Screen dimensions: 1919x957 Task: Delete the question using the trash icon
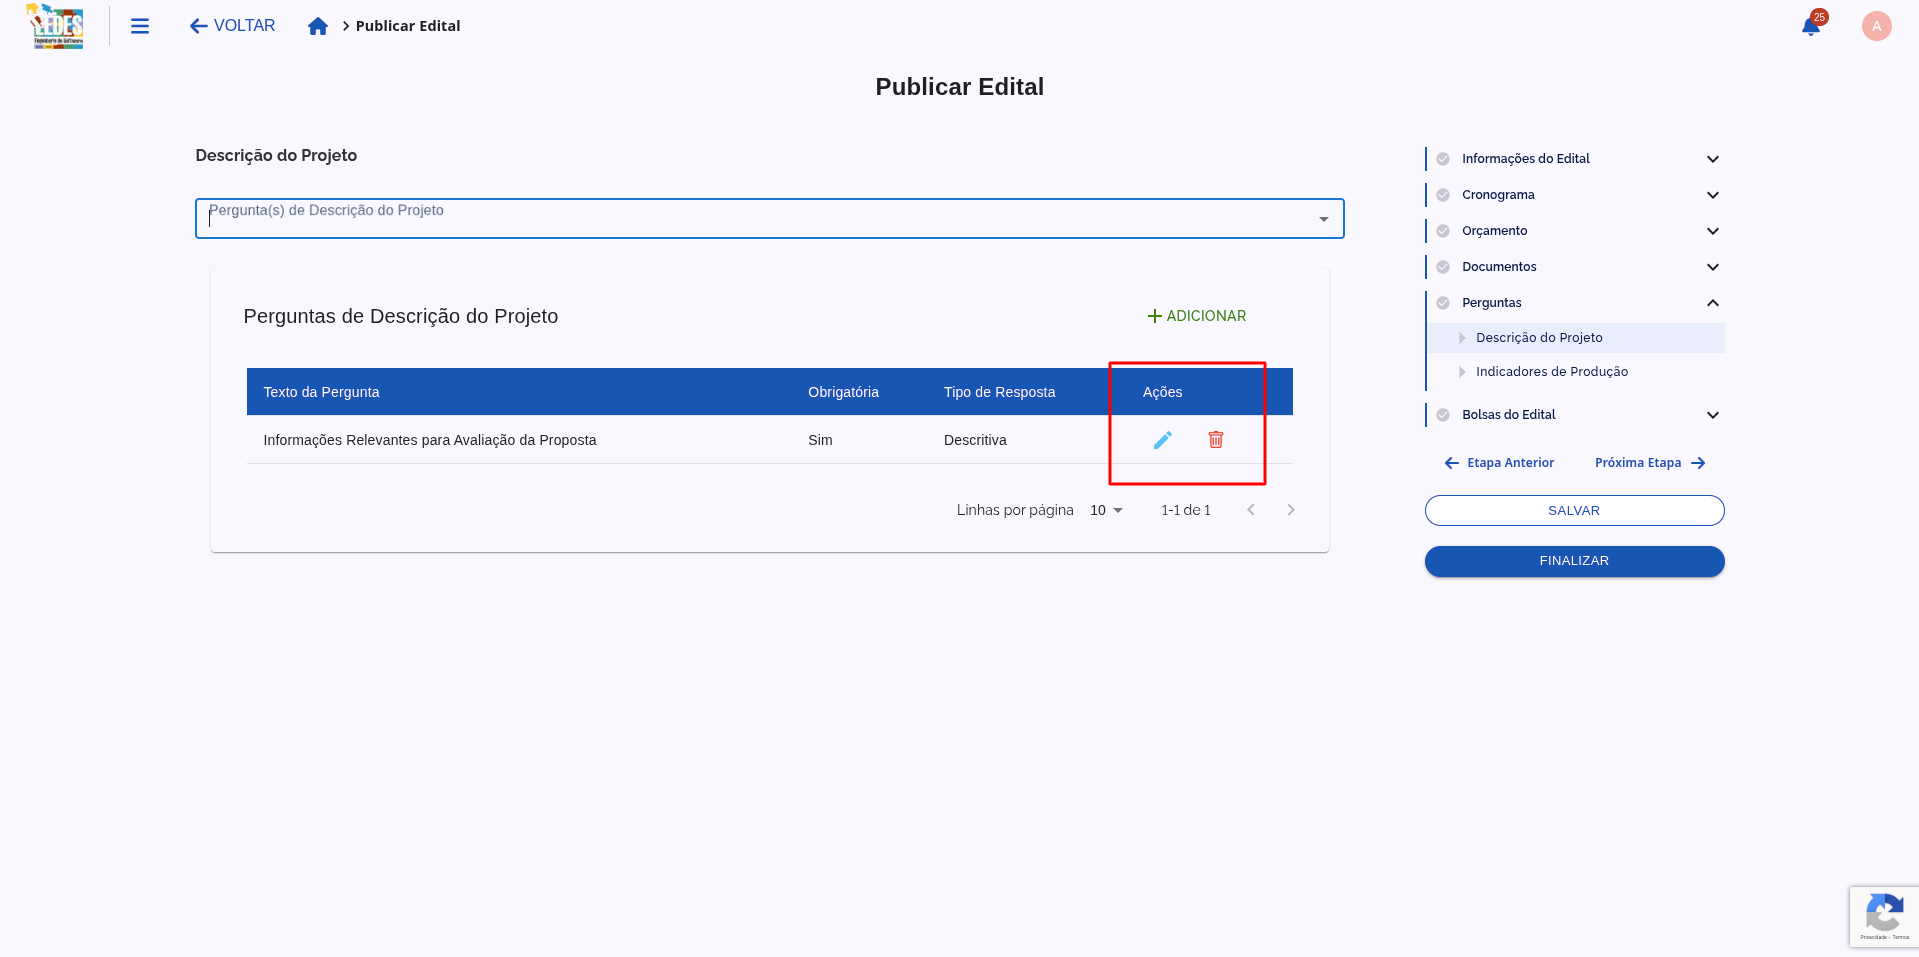point(1216,440)
